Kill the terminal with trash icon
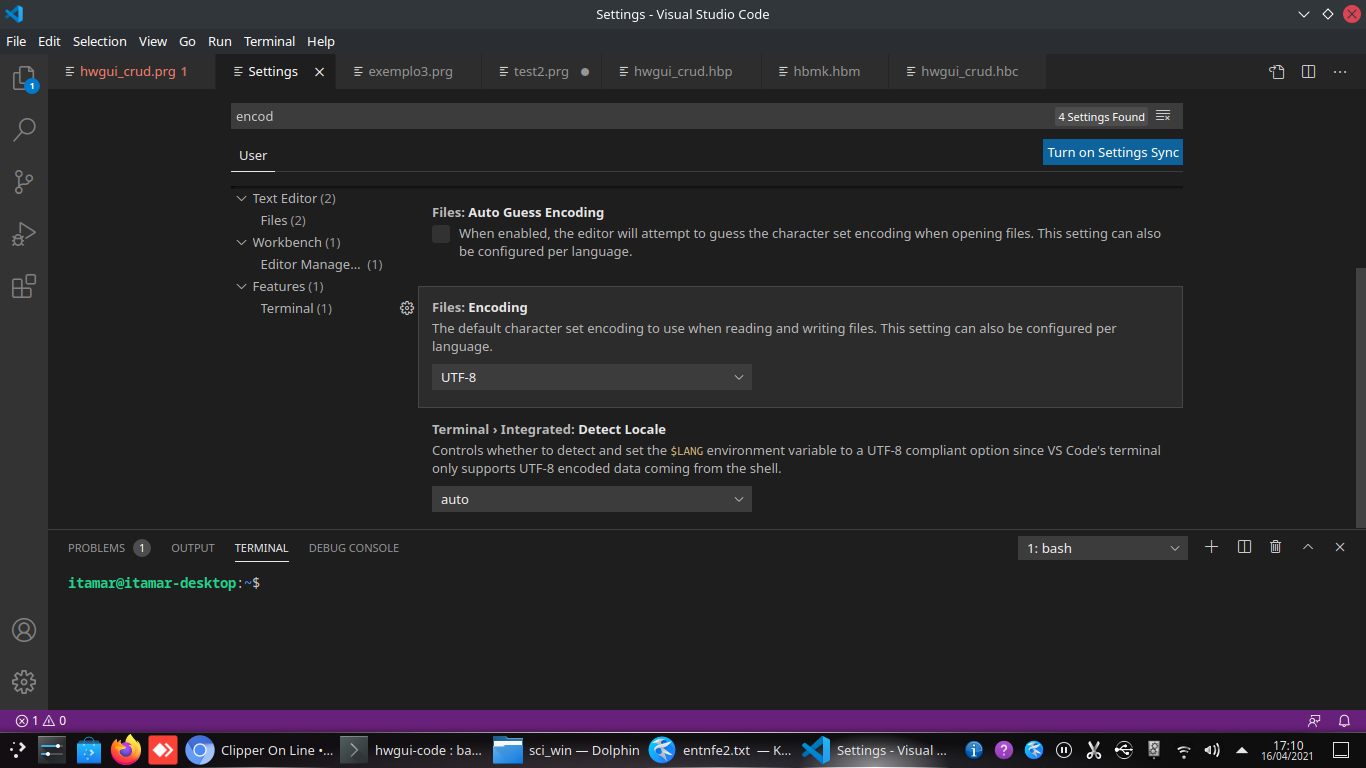1366x768 pixels. (1275, 547)
